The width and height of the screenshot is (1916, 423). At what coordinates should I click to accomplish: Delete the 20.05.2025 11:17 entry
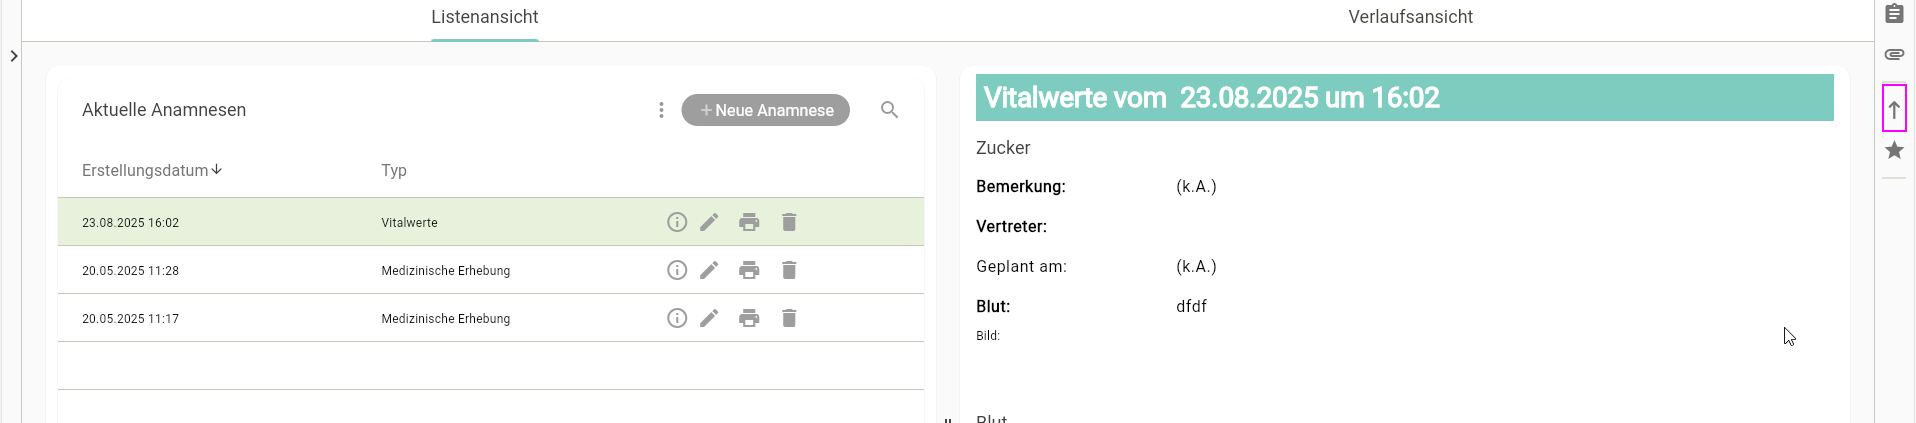pos(789,318)
